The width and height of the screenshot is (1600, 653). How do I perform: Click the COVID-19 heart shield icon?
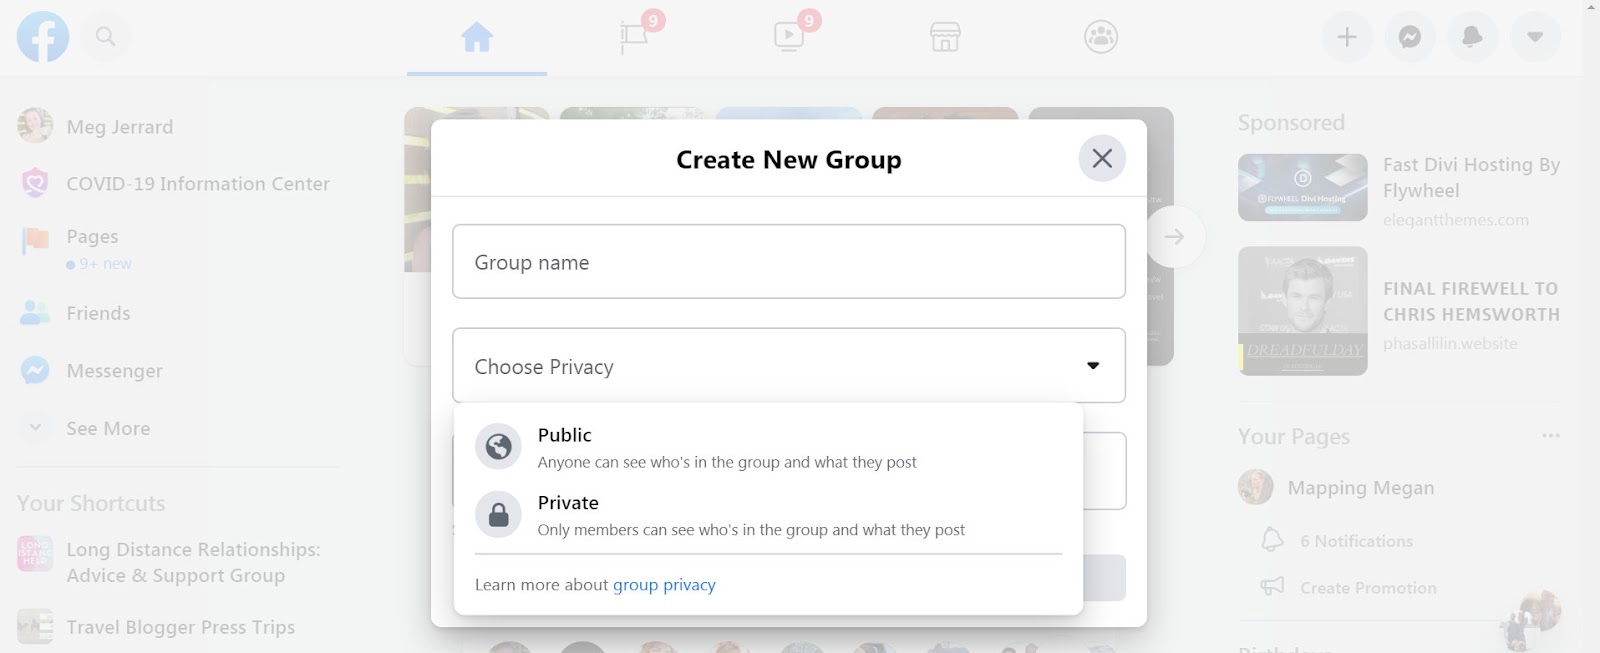pyautogui.click(x=35, y=183)
